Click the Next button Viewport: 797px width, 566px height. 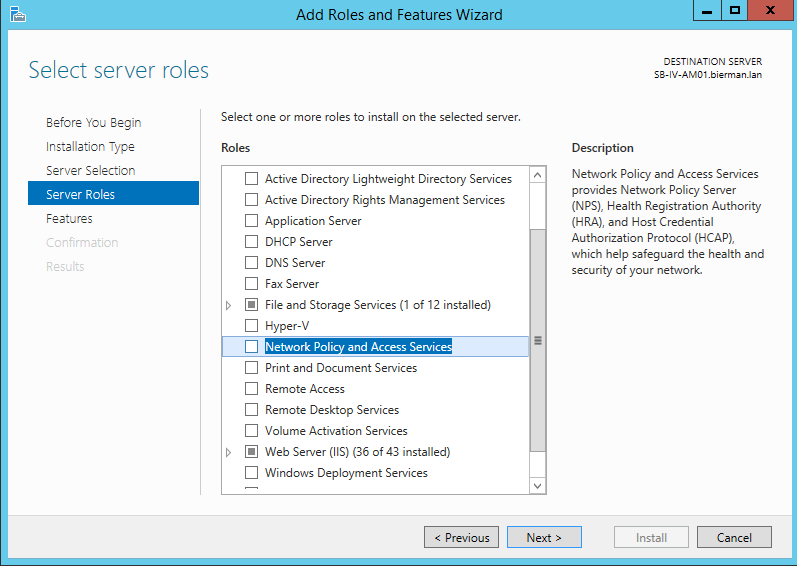(x=544, y=537)
